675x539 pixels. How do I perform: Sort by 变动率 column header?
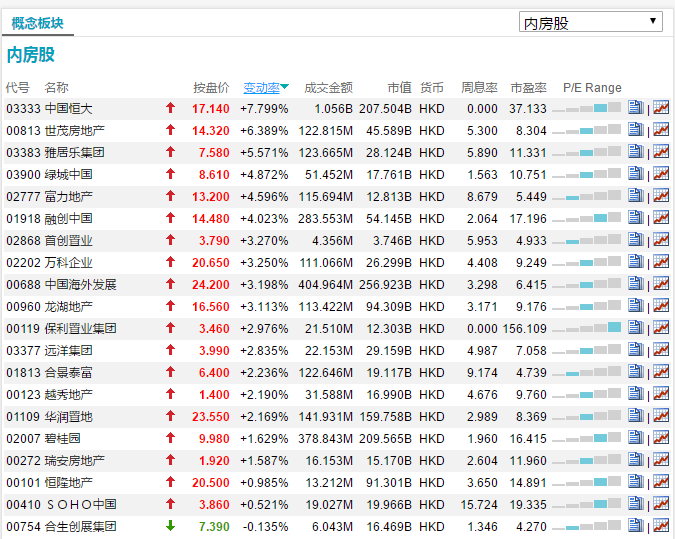[x=266, y=88]
